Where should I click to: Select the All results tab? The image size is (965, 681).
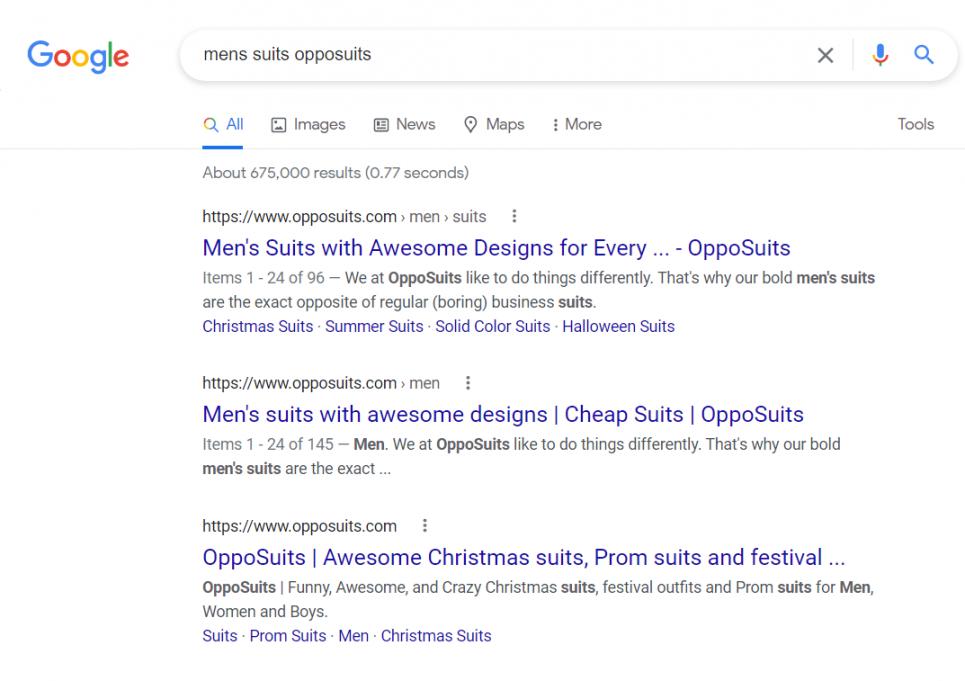pos(223,125)
